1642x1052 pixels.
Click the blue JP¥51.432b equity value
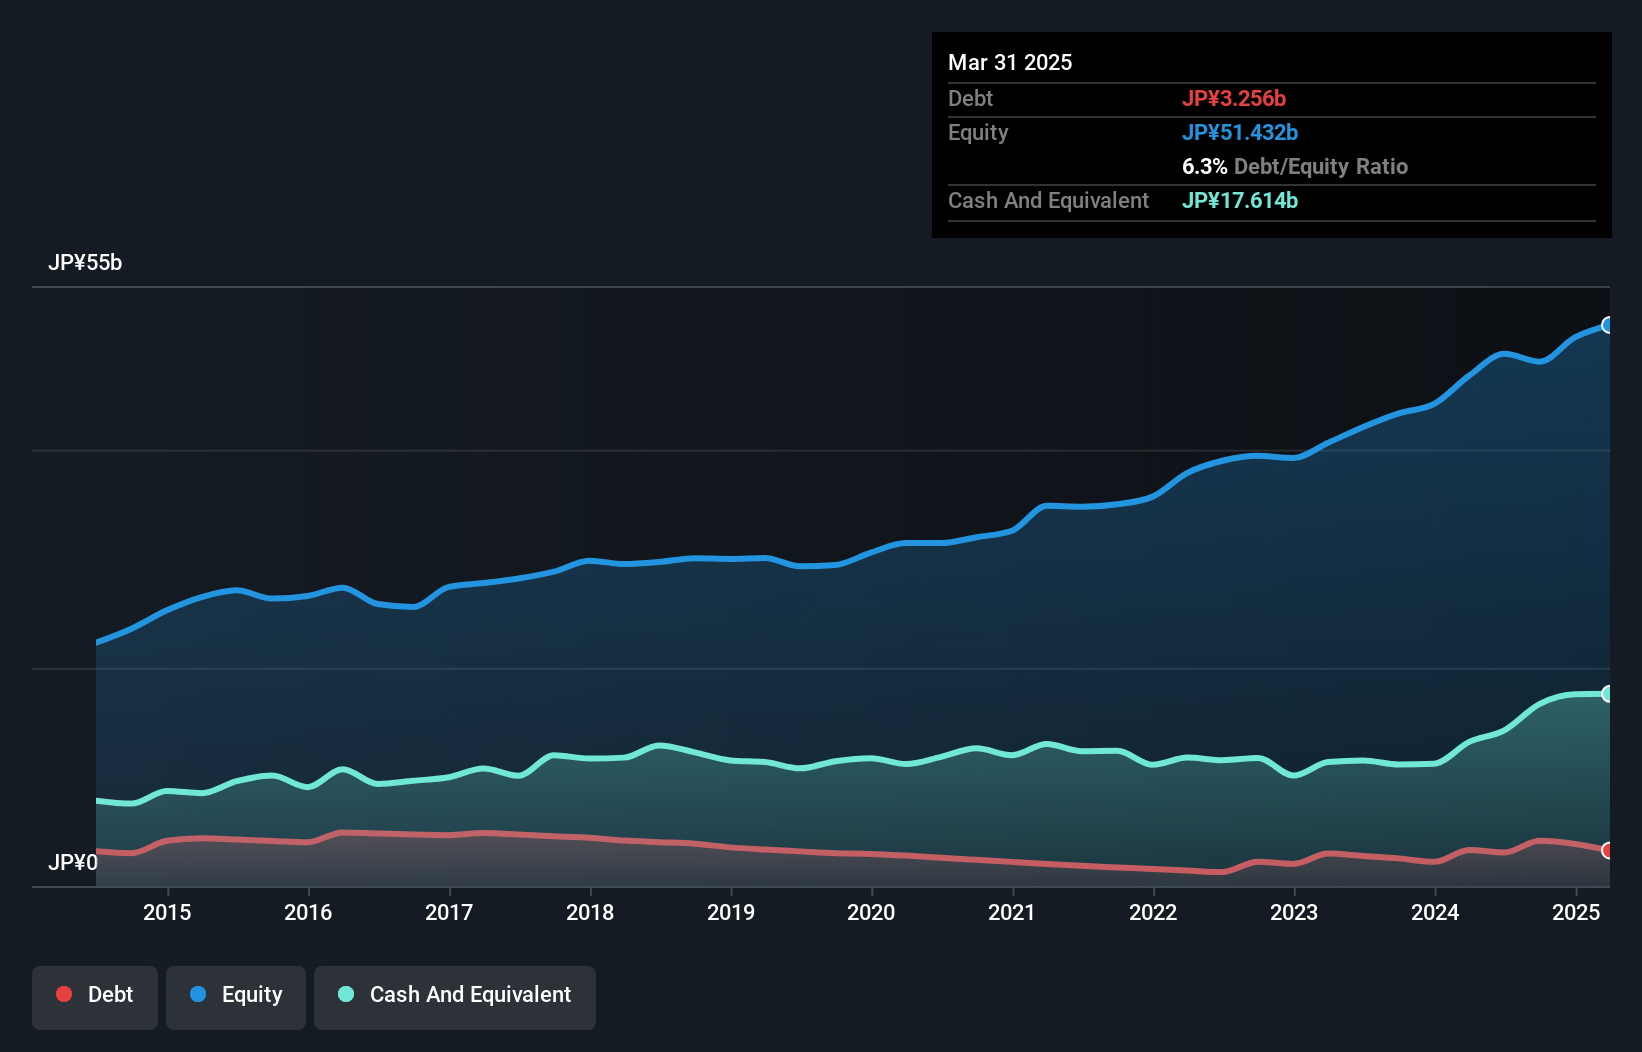[1239, 132]
